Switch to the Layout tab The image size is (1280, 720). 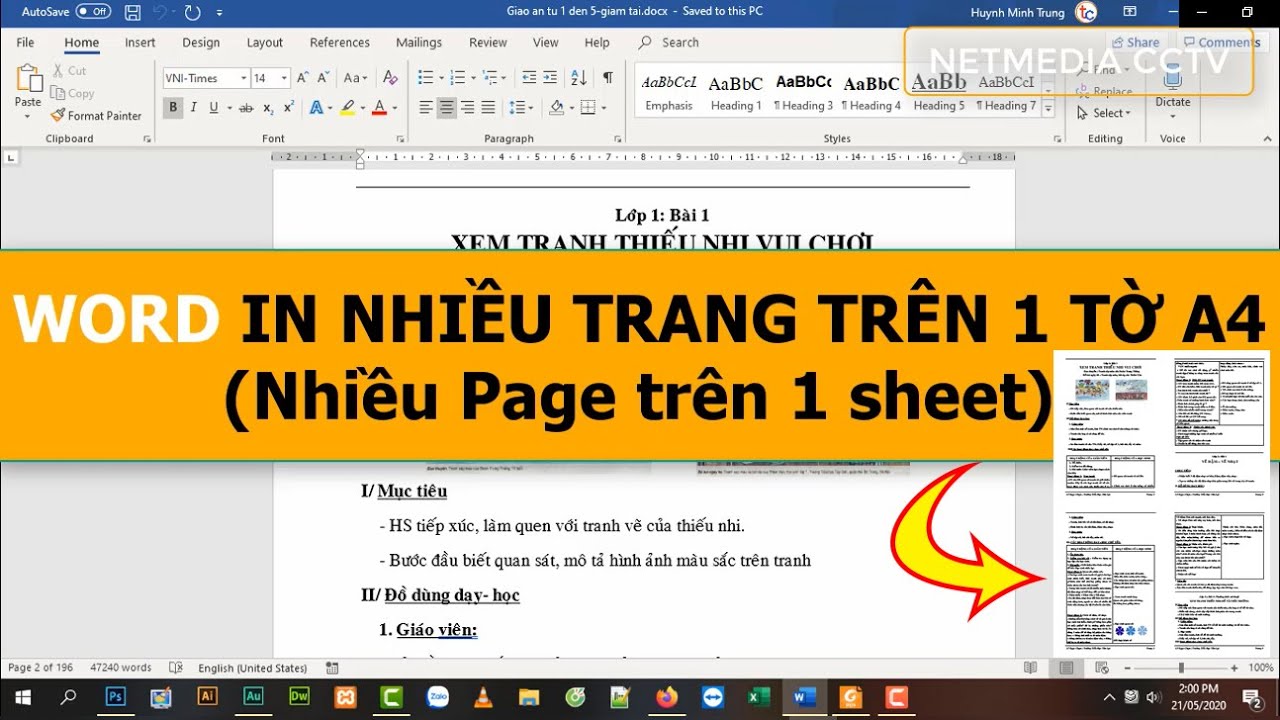click(x=265, y=42)
